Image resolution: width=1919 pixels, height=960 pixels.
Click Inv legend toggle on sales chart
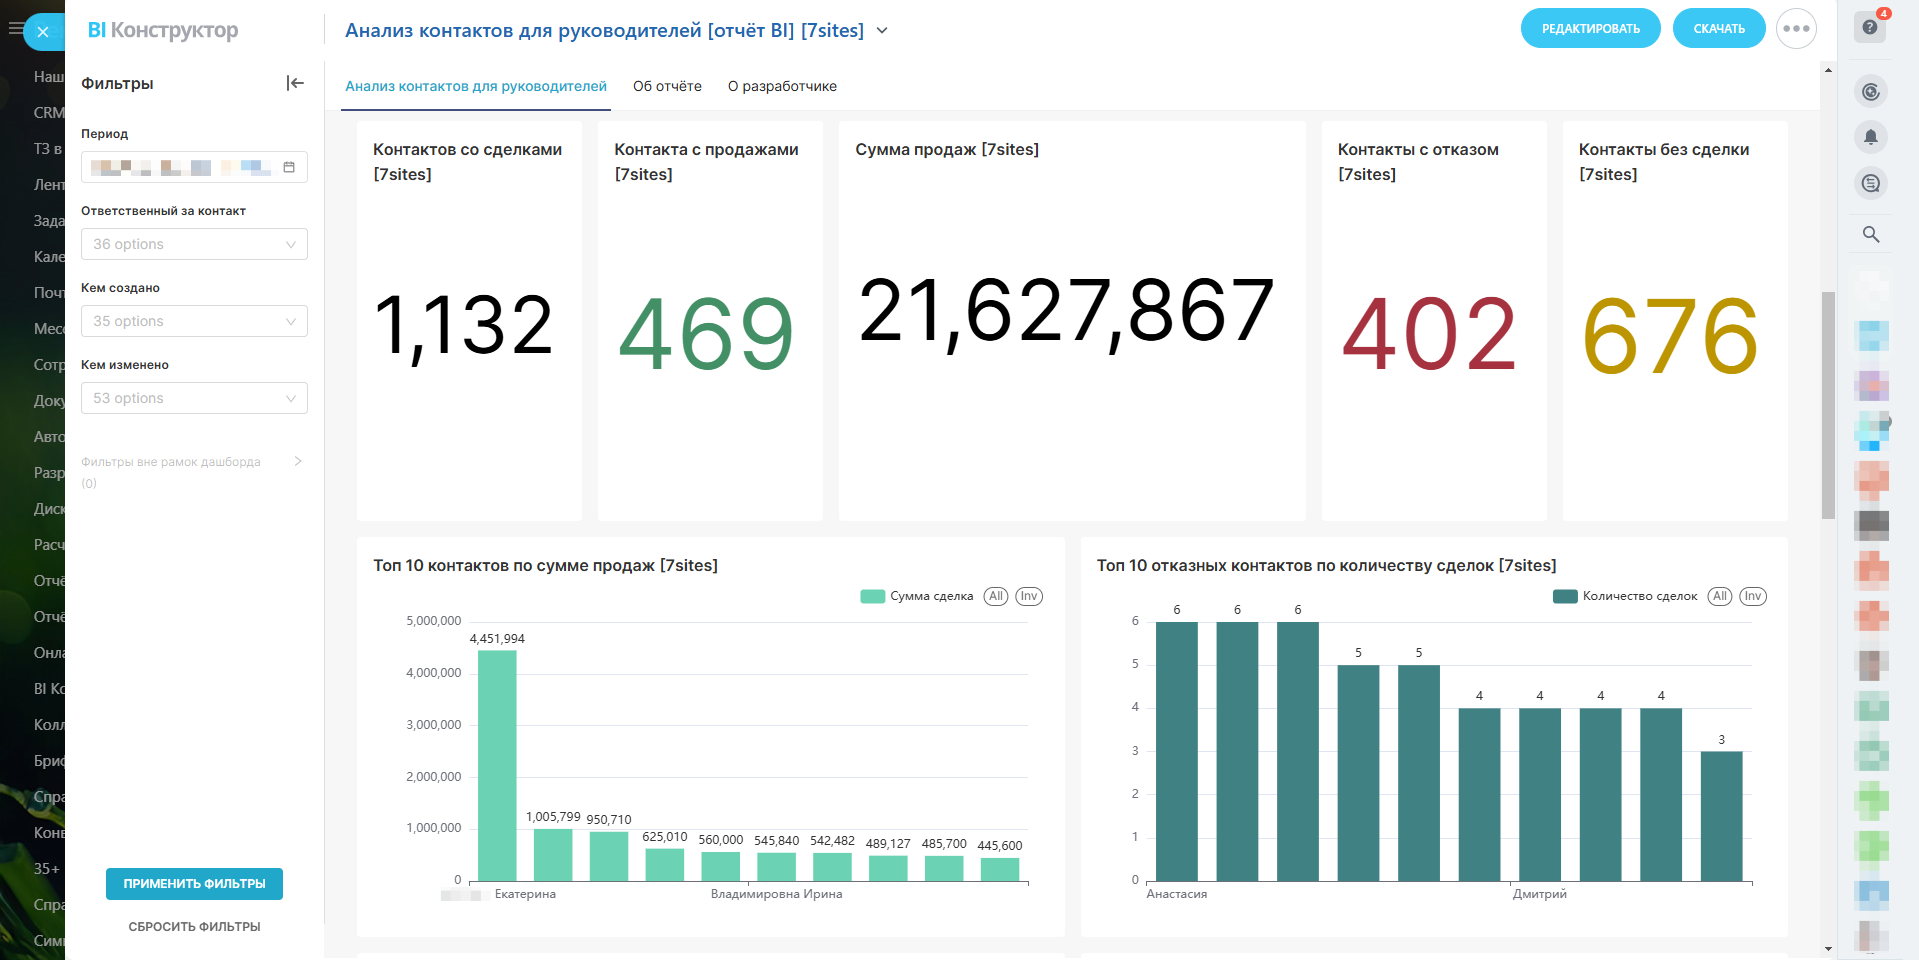point(1029,596)
